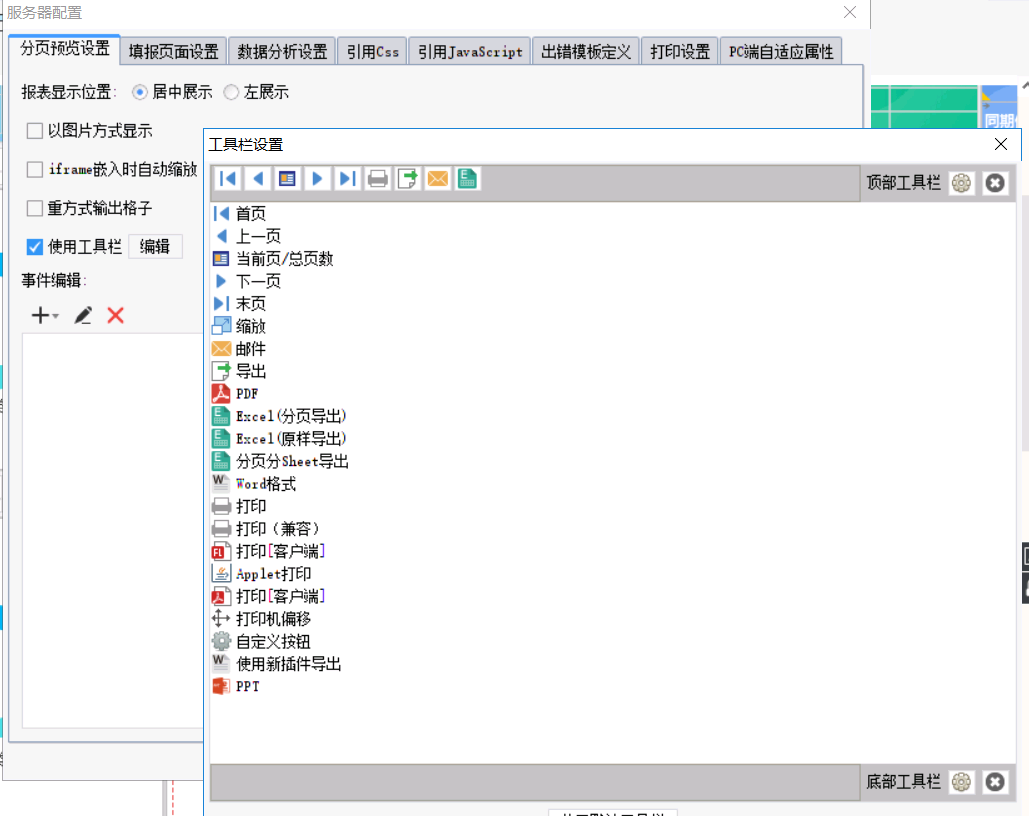Click the 编辑 button beside 使用工具栏

(155, 247)
